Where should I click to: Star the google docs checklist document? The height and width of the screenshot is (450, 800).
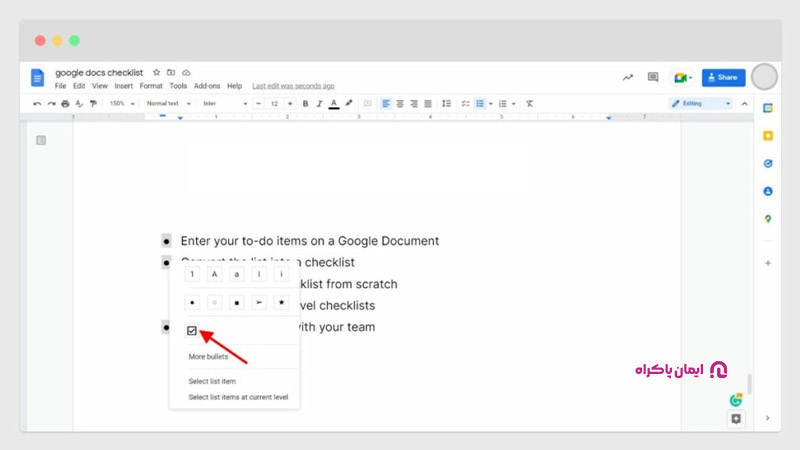[x=156, y=73]
